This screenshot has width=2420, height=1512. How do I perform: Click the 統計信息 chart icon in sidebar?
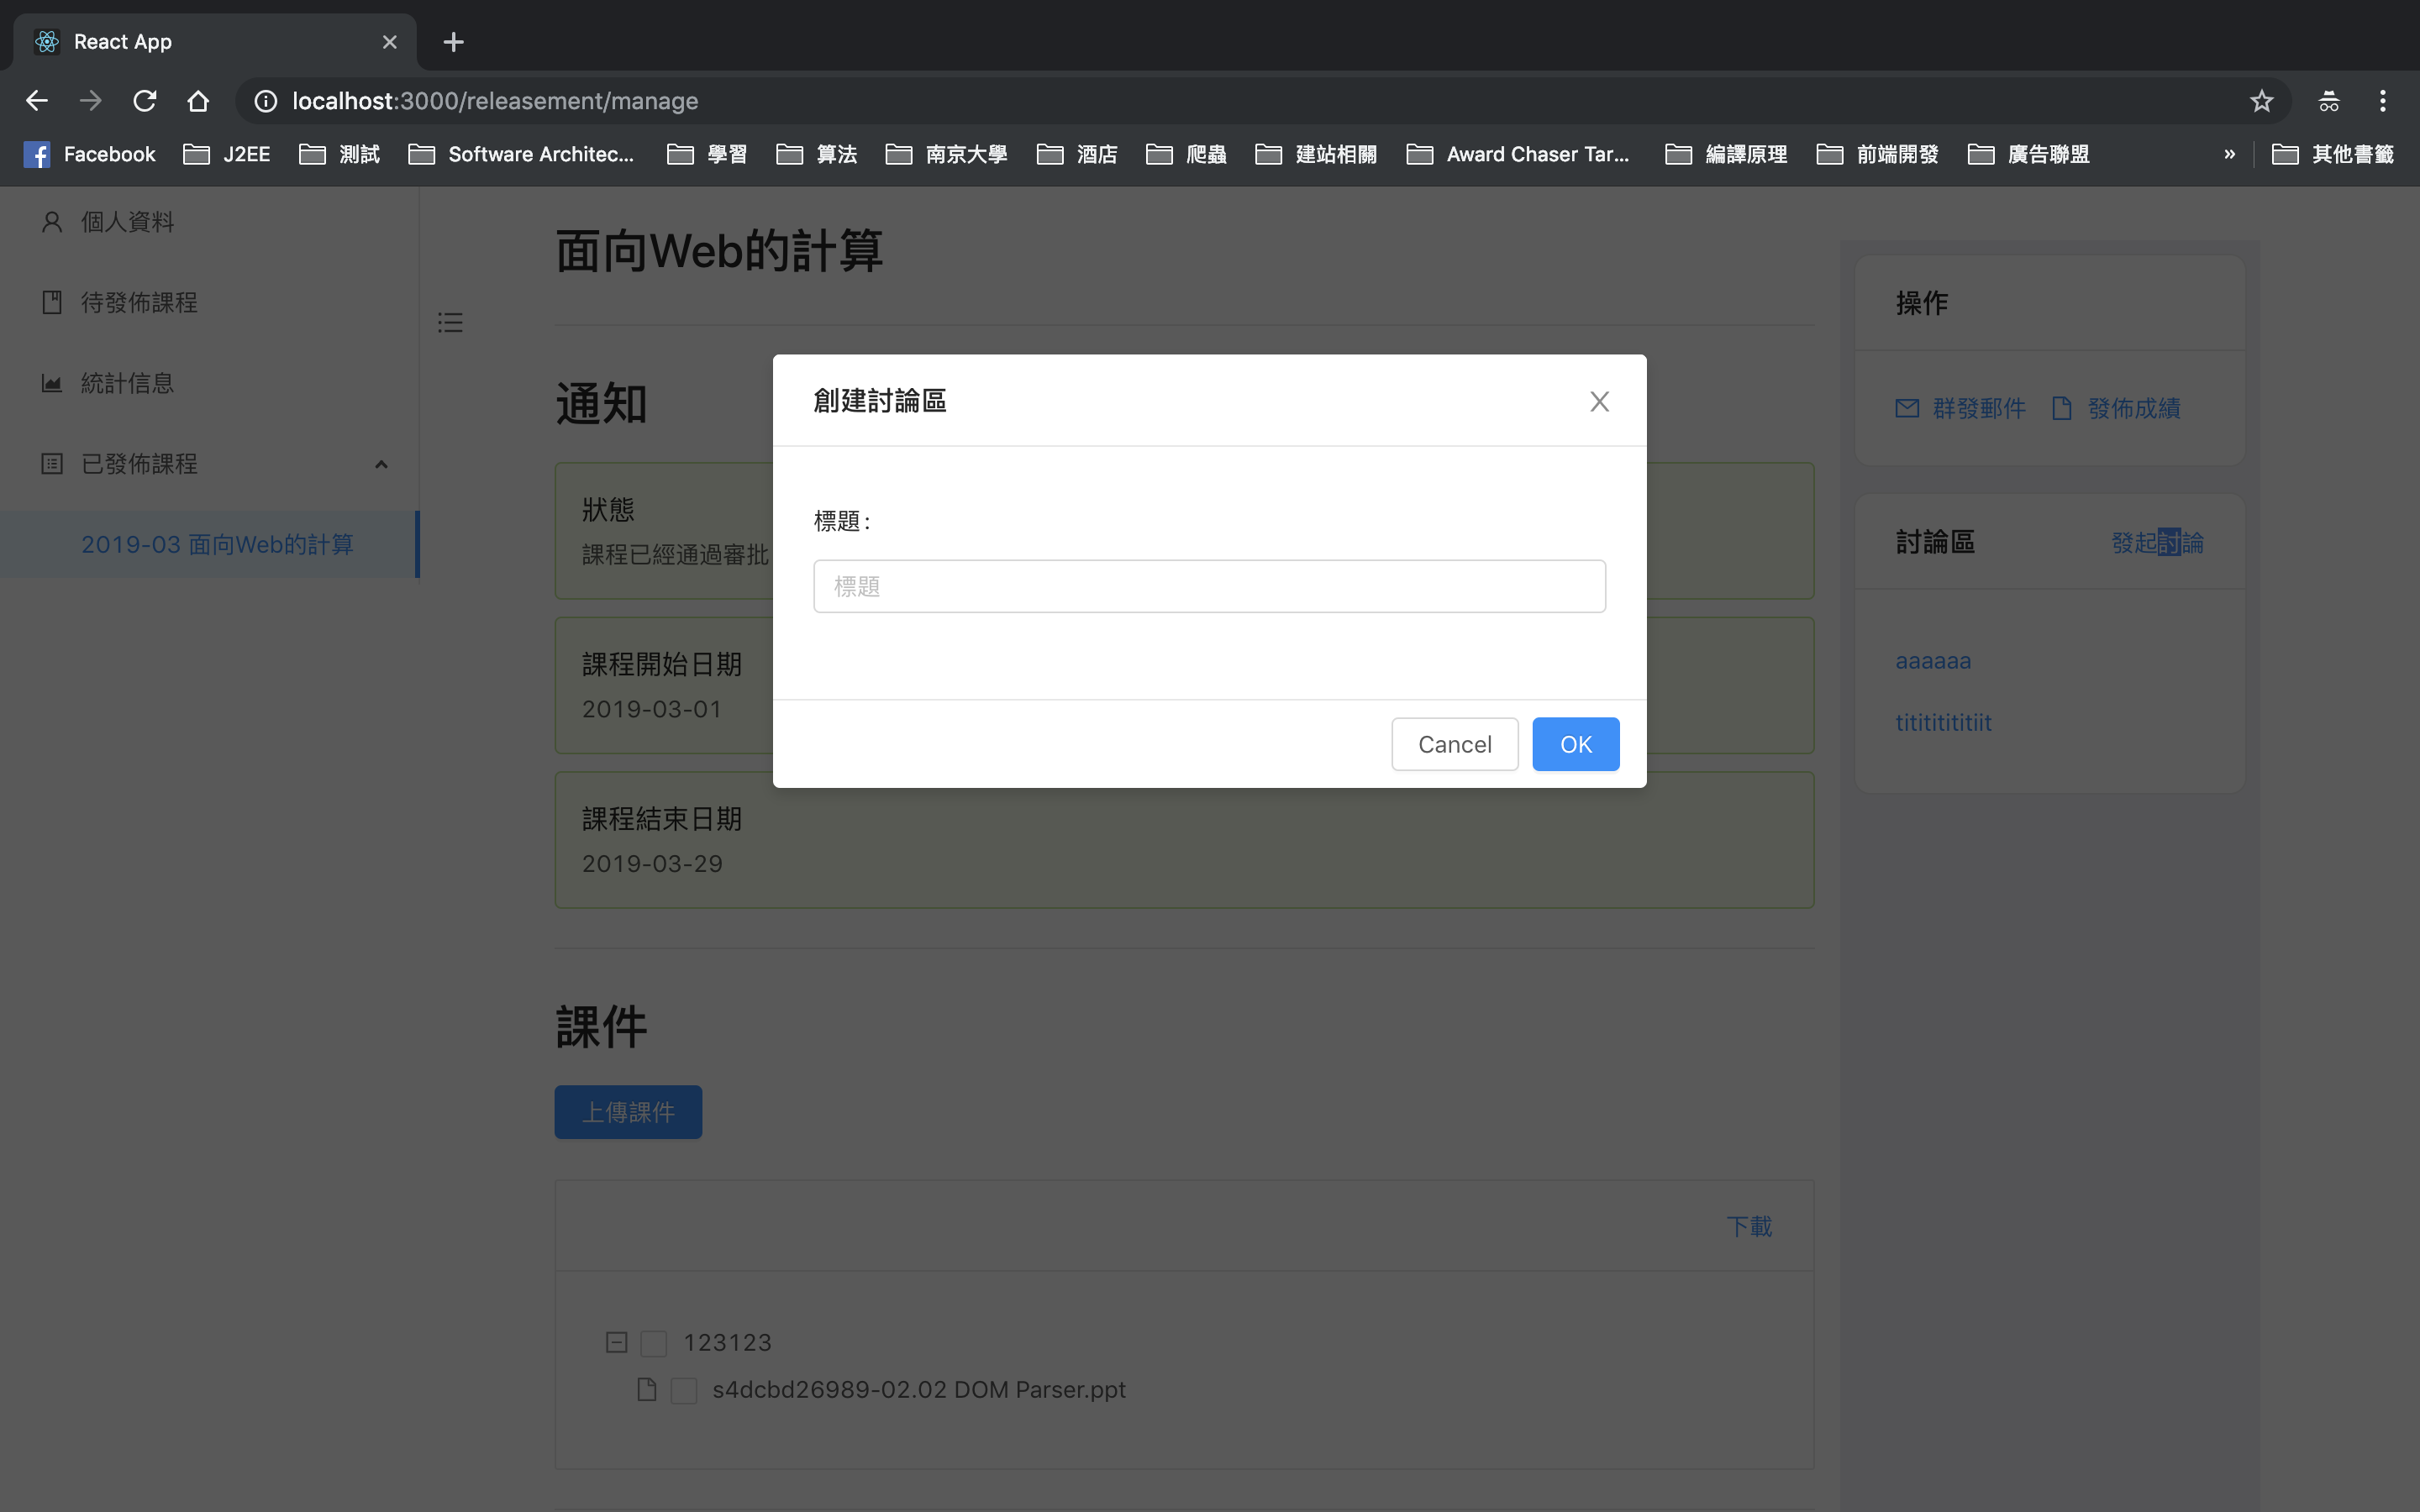52,383
